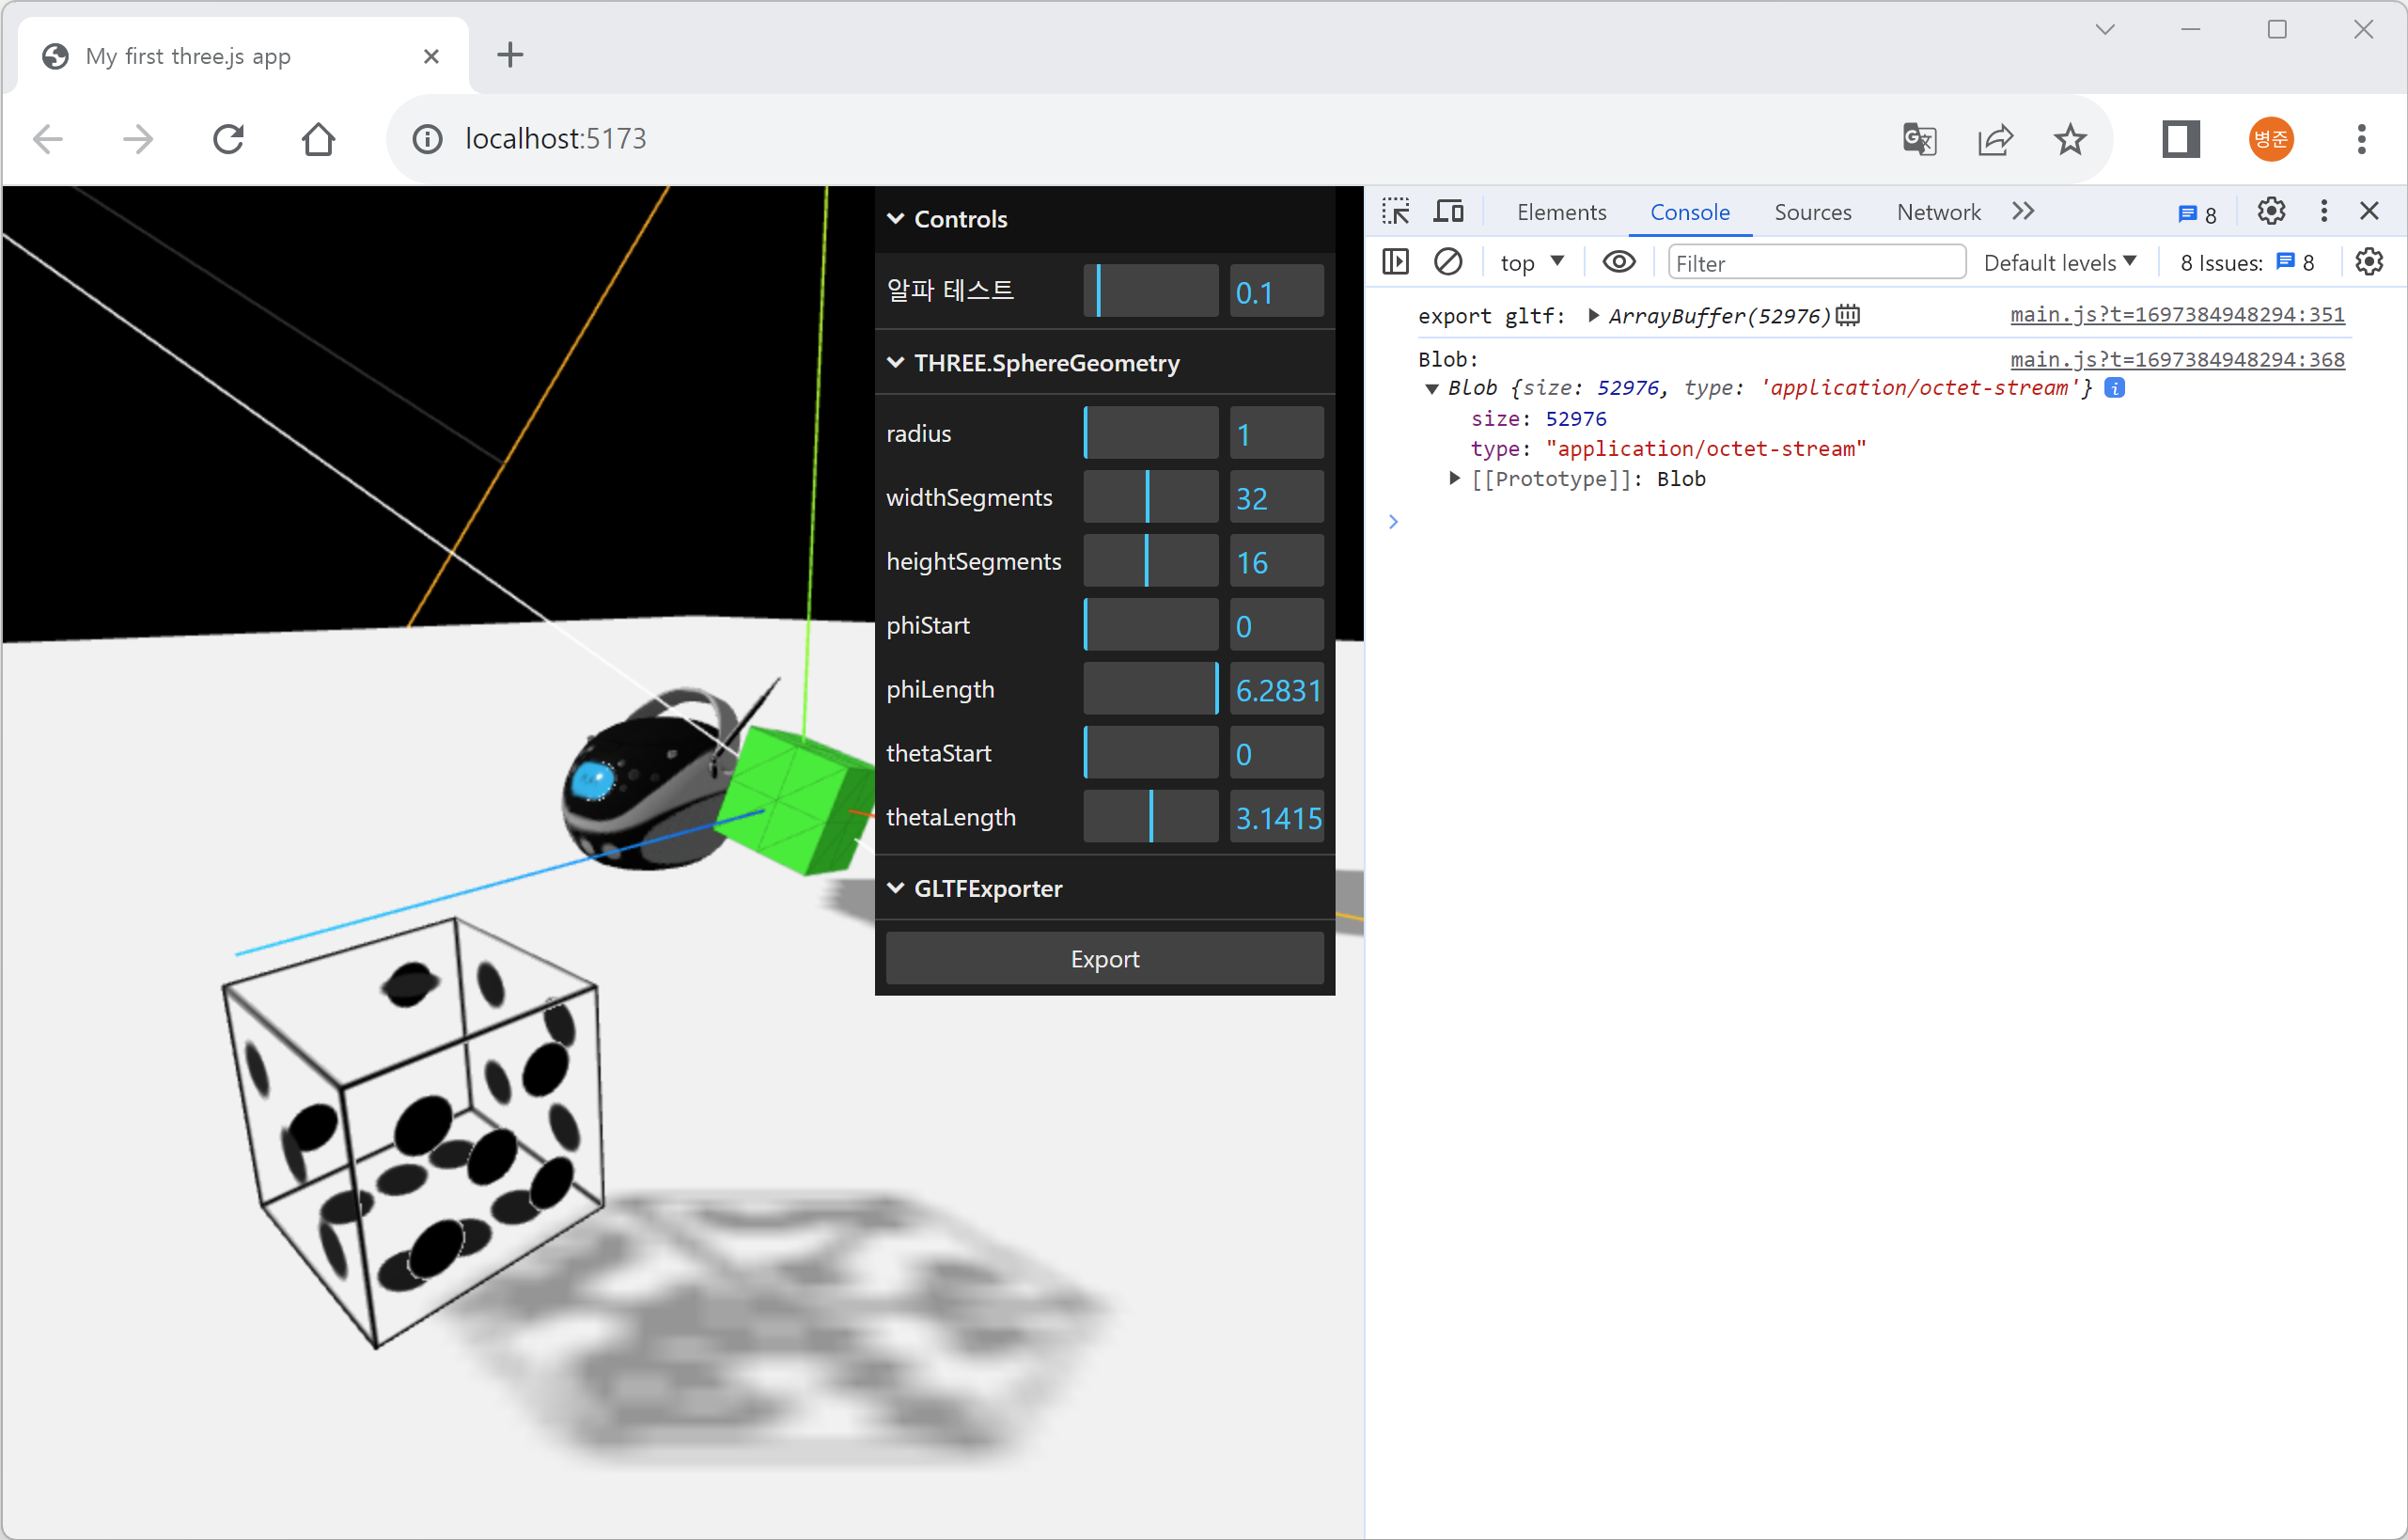The width and height of the screenshot is (2408, 1540).
Task: Bookmark page with the star icon
Action: click(x=2070, y=139)
